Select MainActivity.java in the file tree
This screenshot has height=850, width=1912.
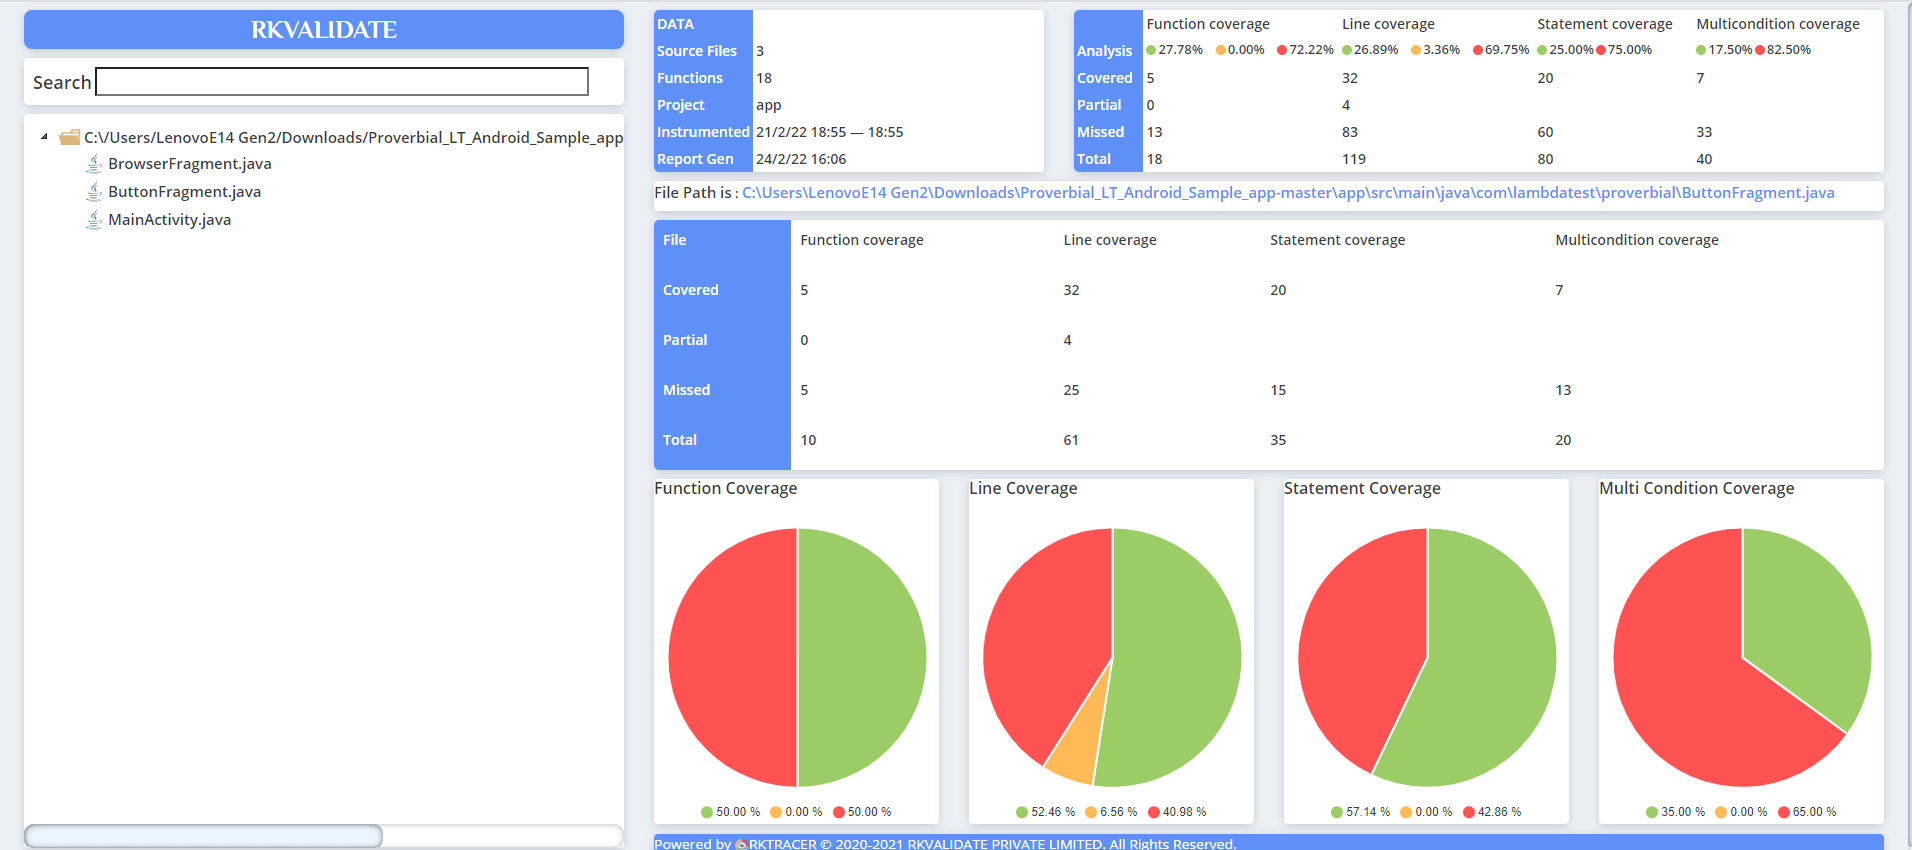(169, 220)
